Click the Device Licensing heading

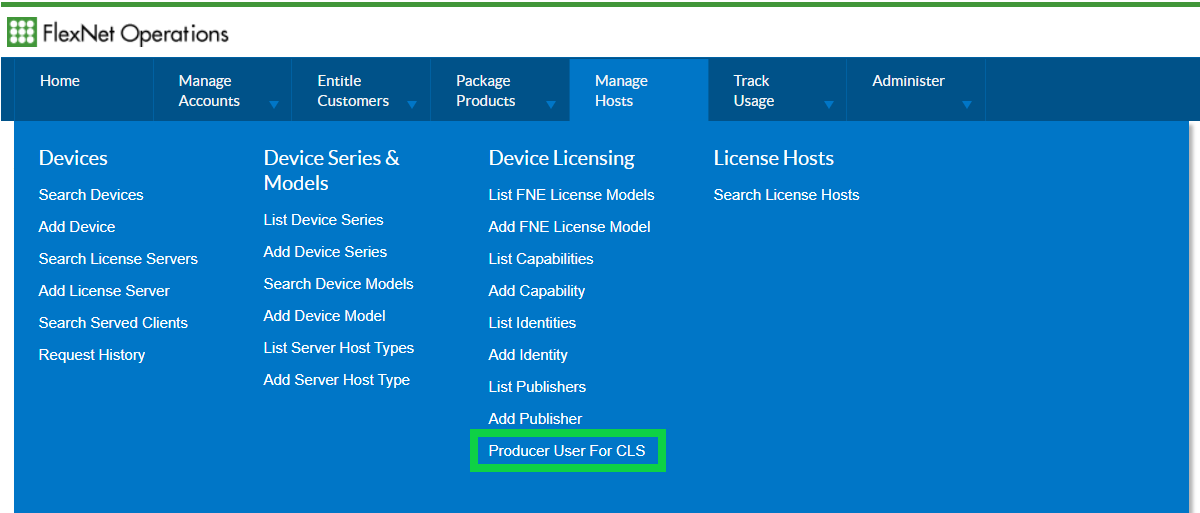[x=562, y=158]
